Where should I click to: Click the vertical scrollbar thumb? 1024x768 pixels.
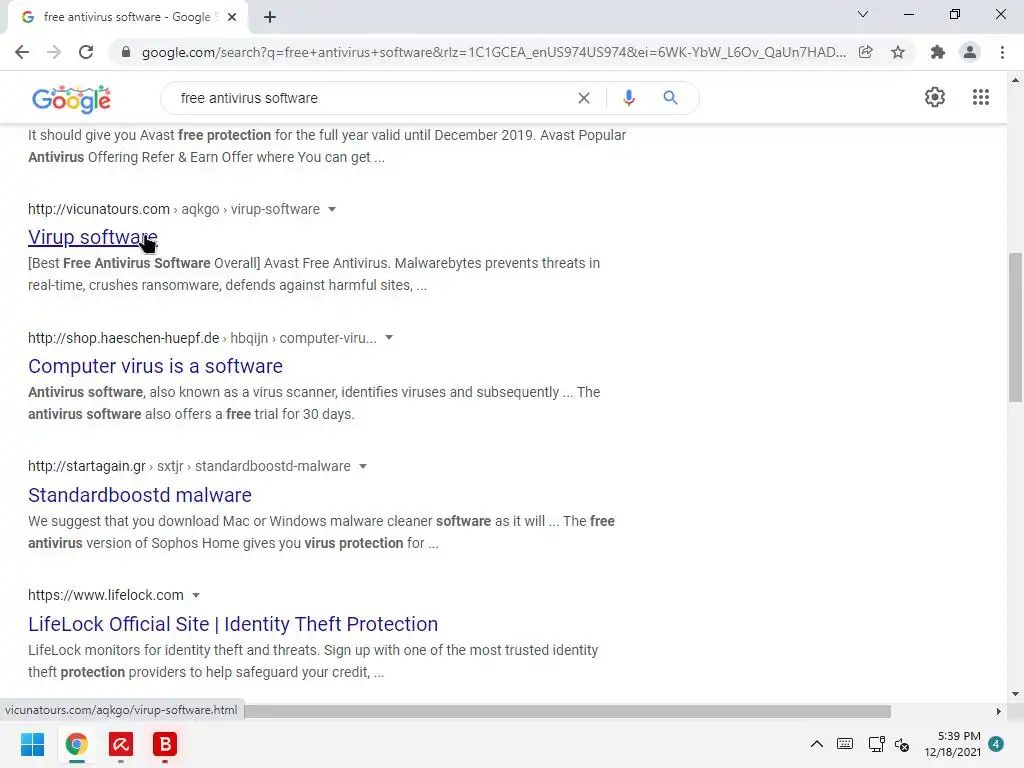coord(1016,328)
